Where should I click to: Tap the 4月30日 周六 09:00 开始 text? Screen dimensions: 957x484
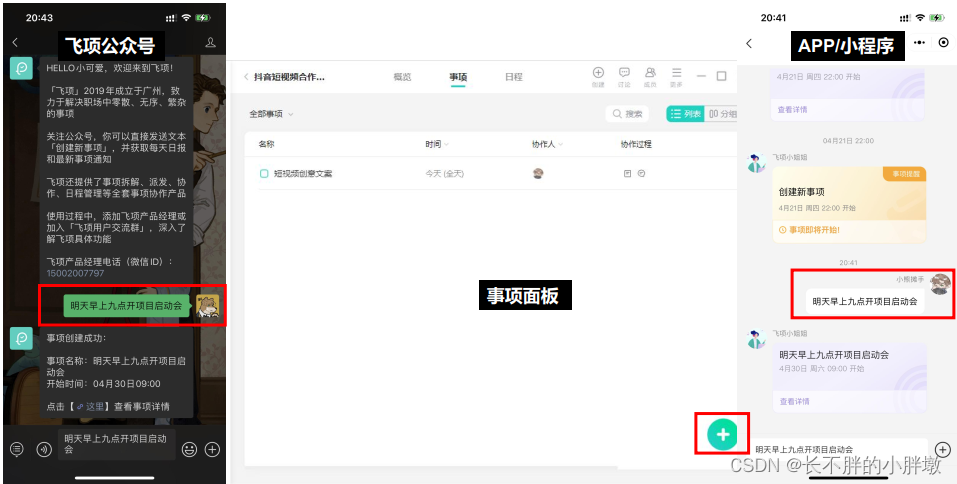[x=822, y=369]
